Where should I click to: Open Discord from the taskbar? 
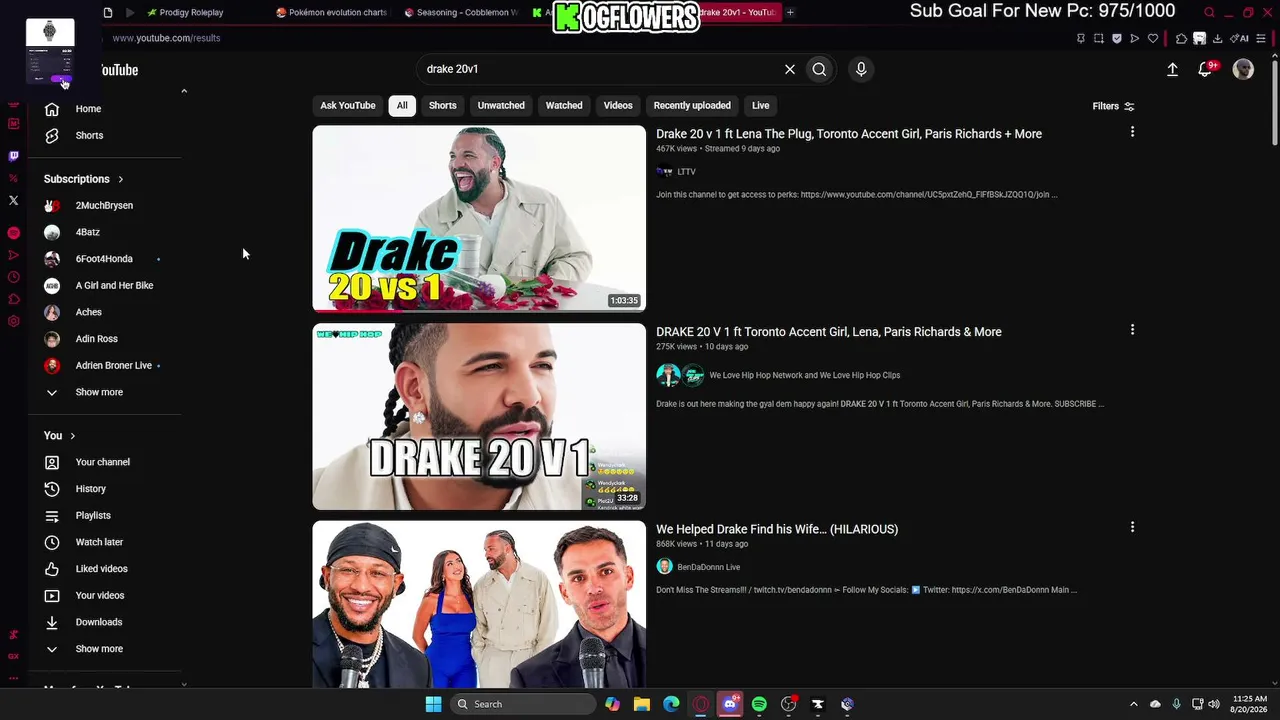tap(730, 704)
